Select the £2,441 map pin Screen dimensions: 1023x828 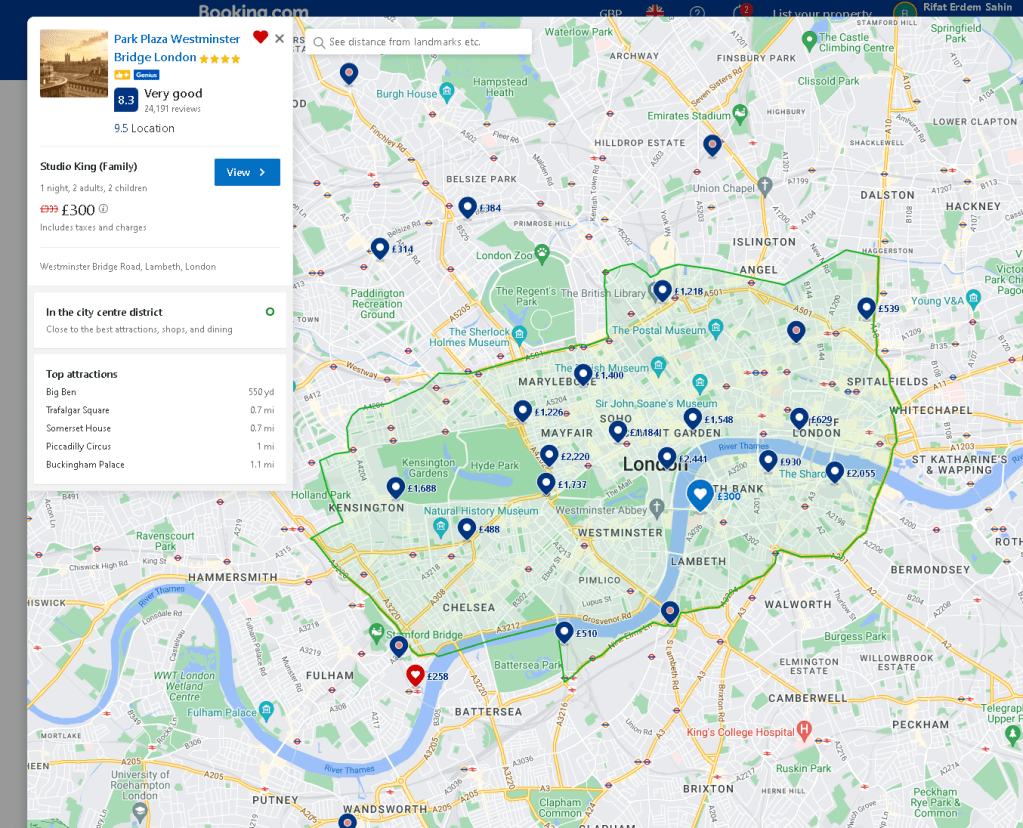click(667, 458)
